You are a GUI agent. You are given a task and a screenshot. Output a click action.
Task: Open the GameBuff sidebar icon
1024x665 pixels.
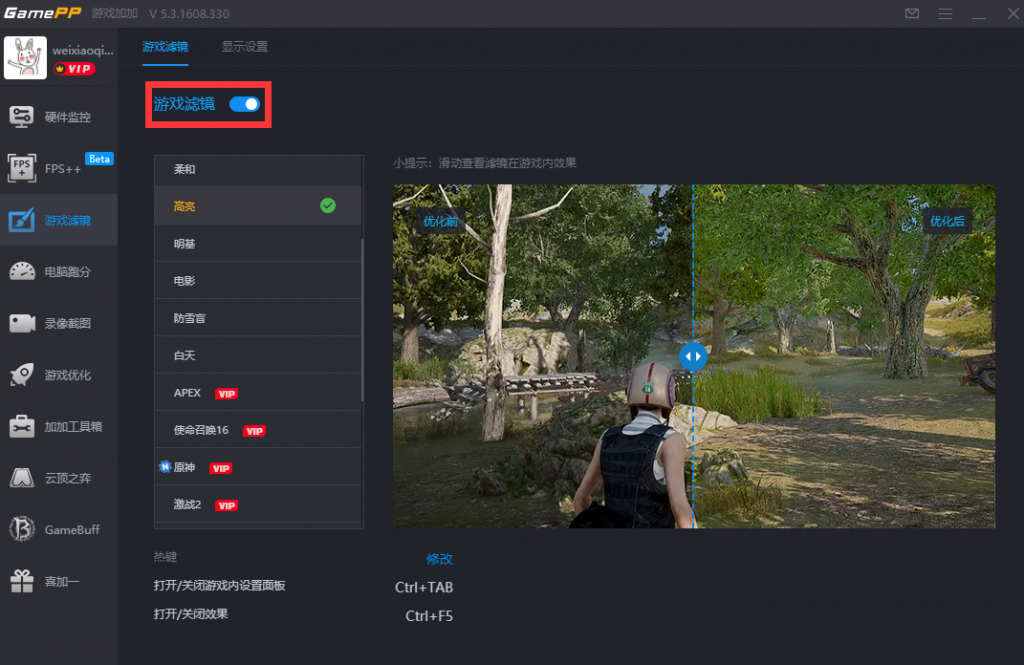22,529
